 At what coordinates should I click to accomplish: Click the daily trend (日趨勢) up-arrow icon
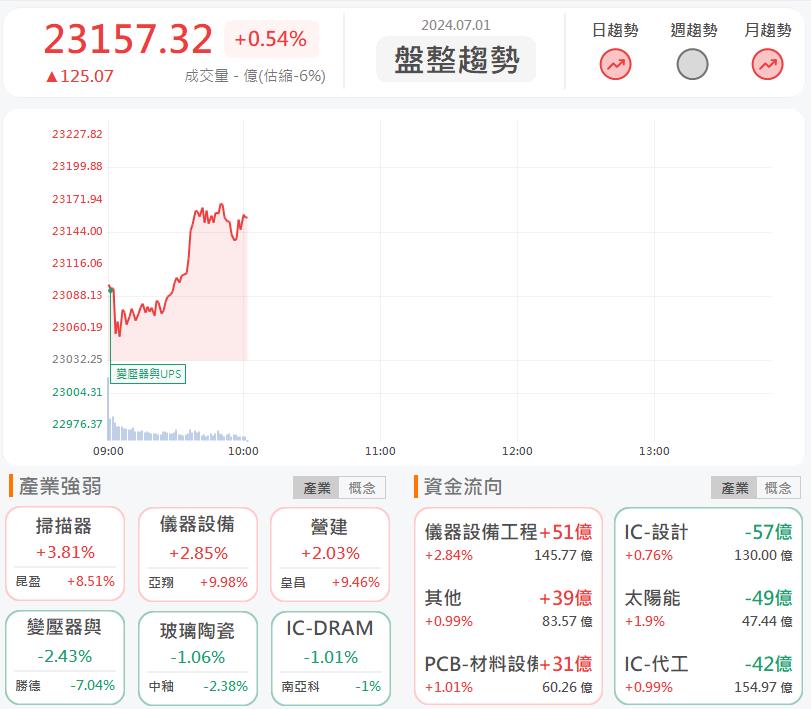pyautogui.click(x=615, y=64)
